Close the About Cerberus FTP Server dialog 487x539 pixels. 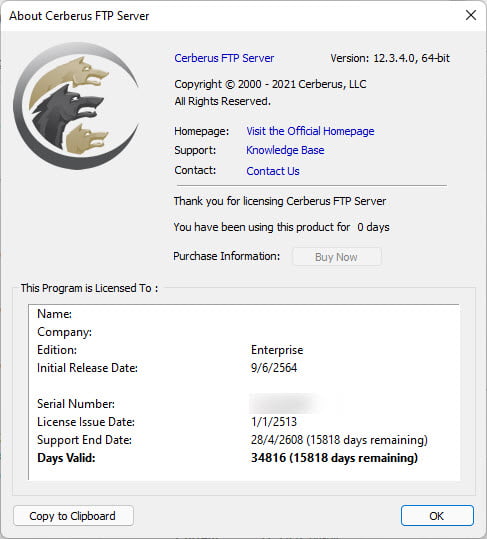pyautogui.click(x=471, y=15)
